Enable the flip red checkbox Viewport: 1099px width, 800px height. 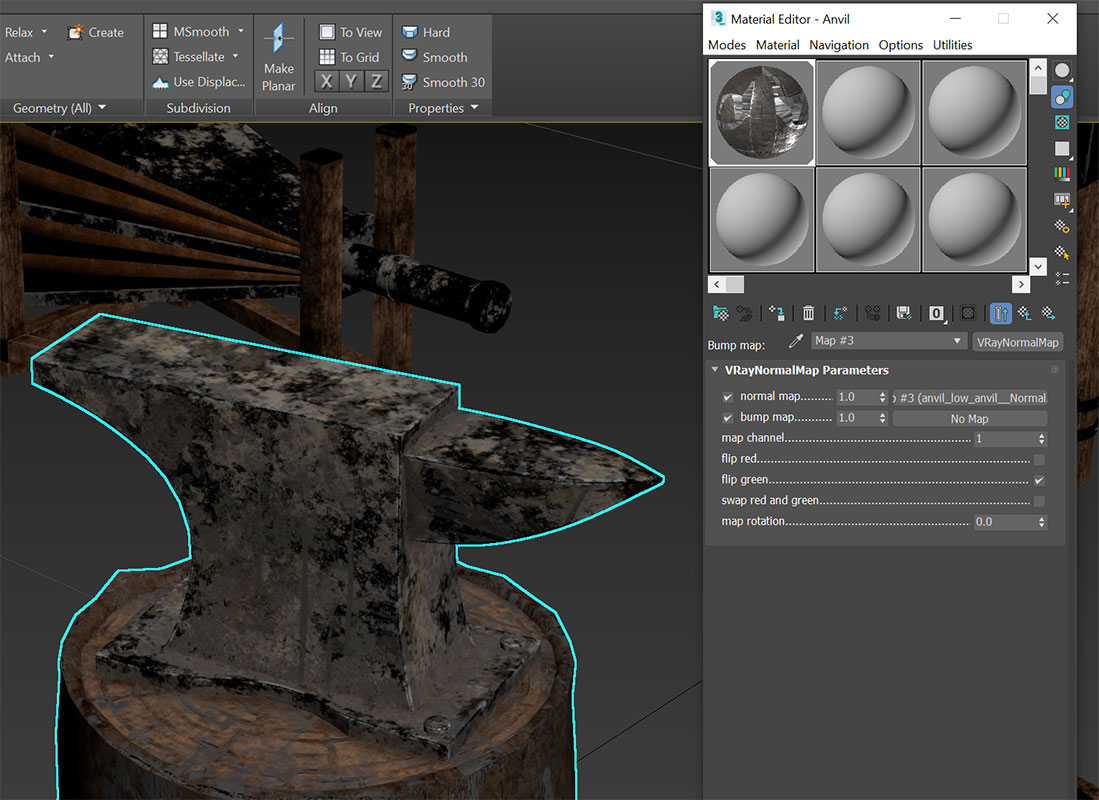(x=1039, y=459)
